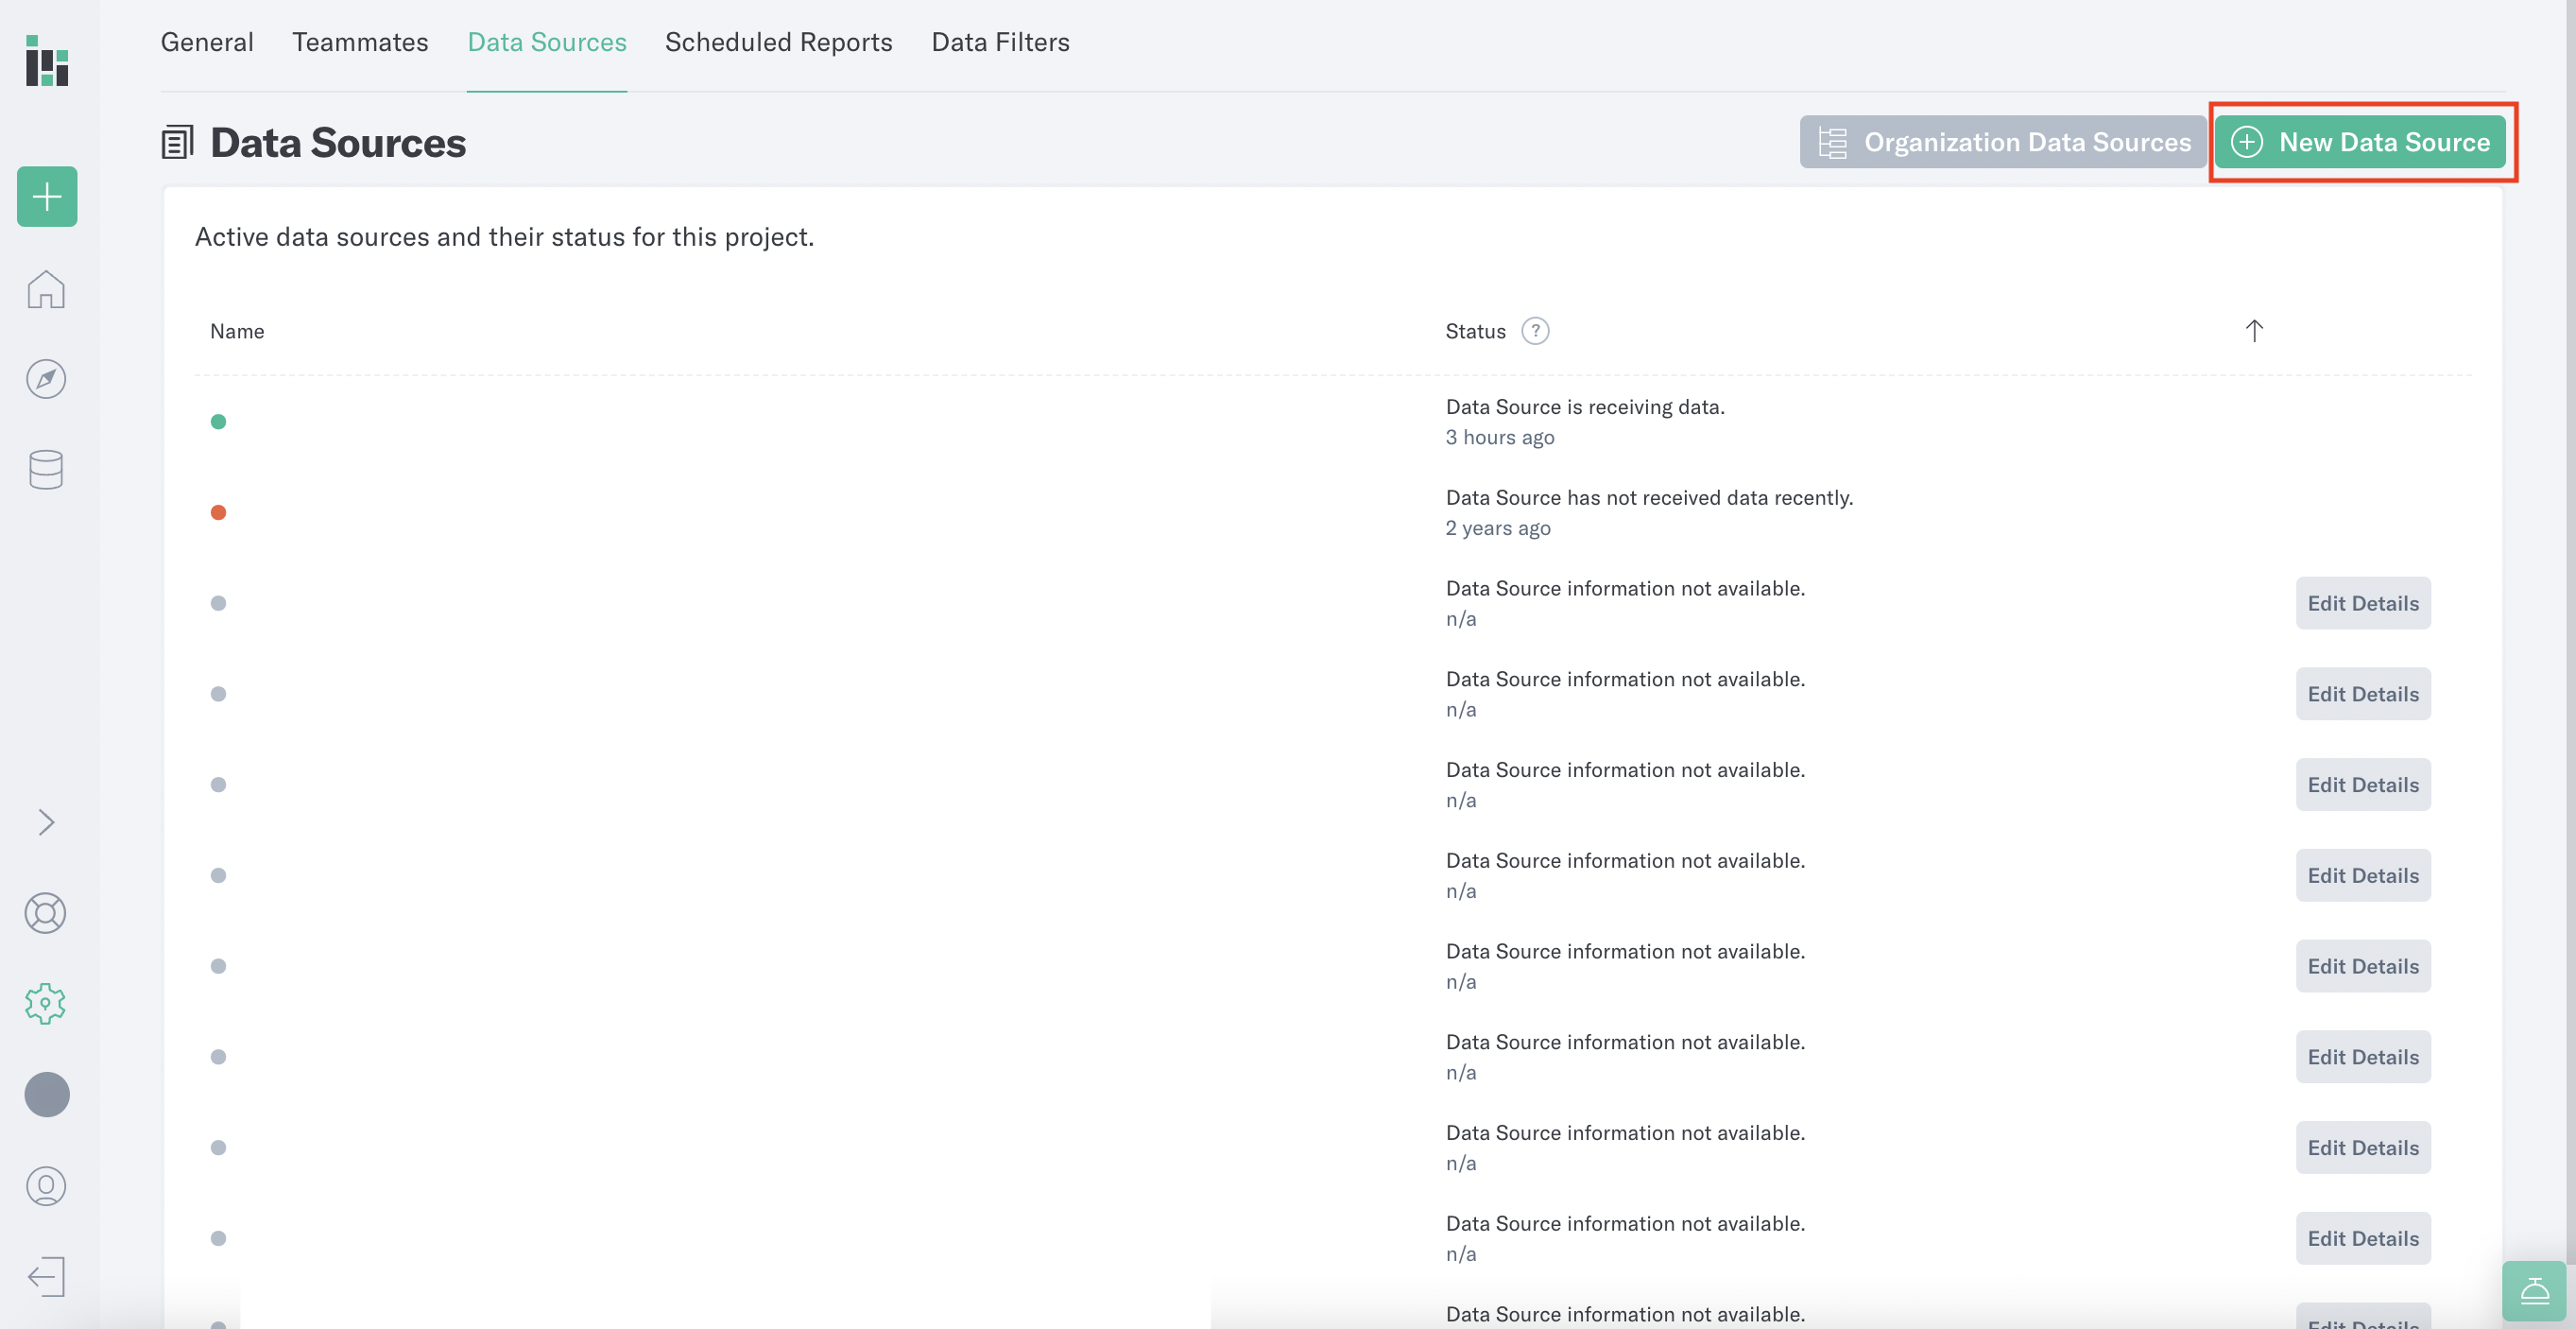Screen dimensions: 2576x1329
Task: Switch to the General tab
Action: pyautogui.click(x=207, y=42)
